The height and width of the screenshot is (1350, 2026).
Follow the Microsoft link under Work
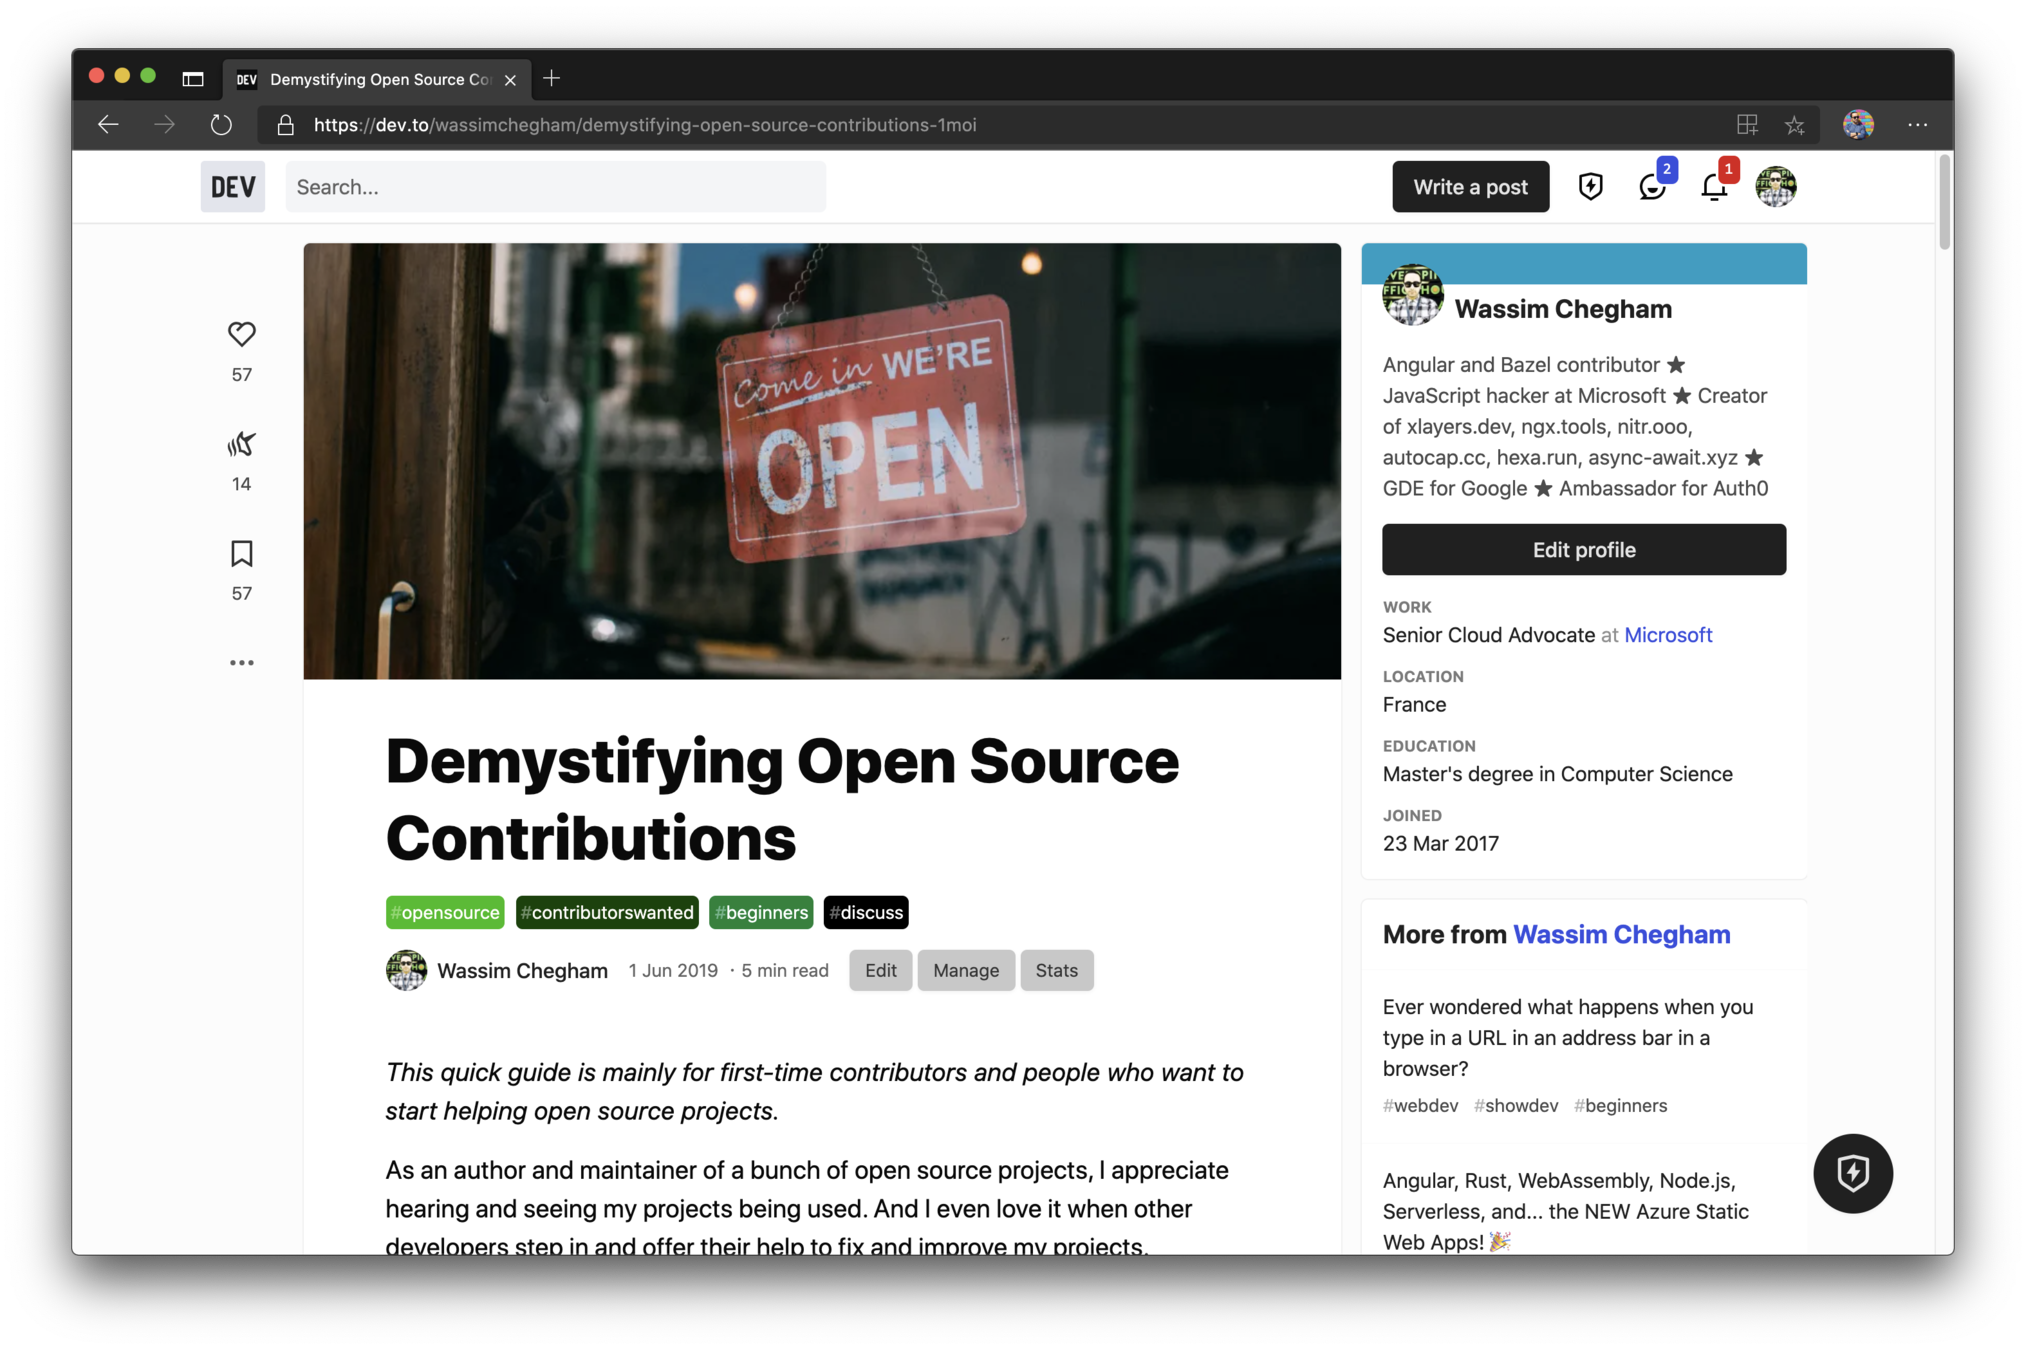pos(1668,635)
